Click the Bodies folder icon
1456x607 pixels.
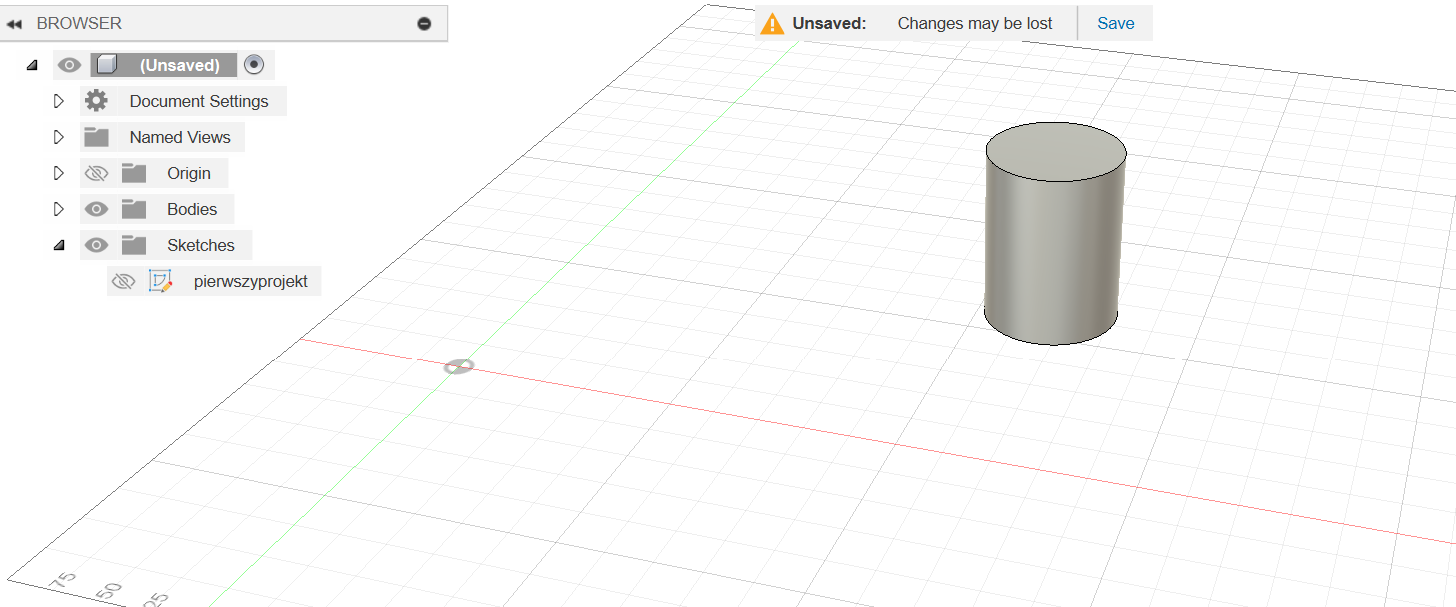[x=134, y=209]
